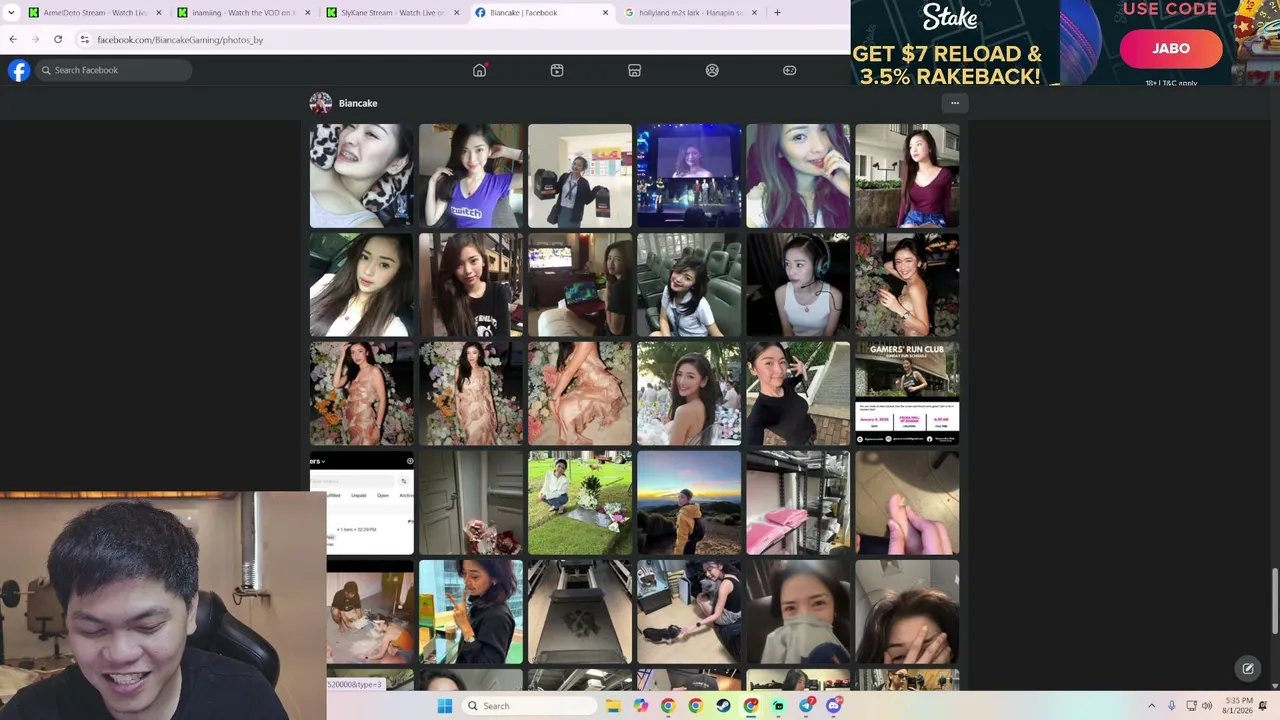Viewport: 1280px width, 720px height.
Task: Open the maroon top building photo
Action: point(907,176)
